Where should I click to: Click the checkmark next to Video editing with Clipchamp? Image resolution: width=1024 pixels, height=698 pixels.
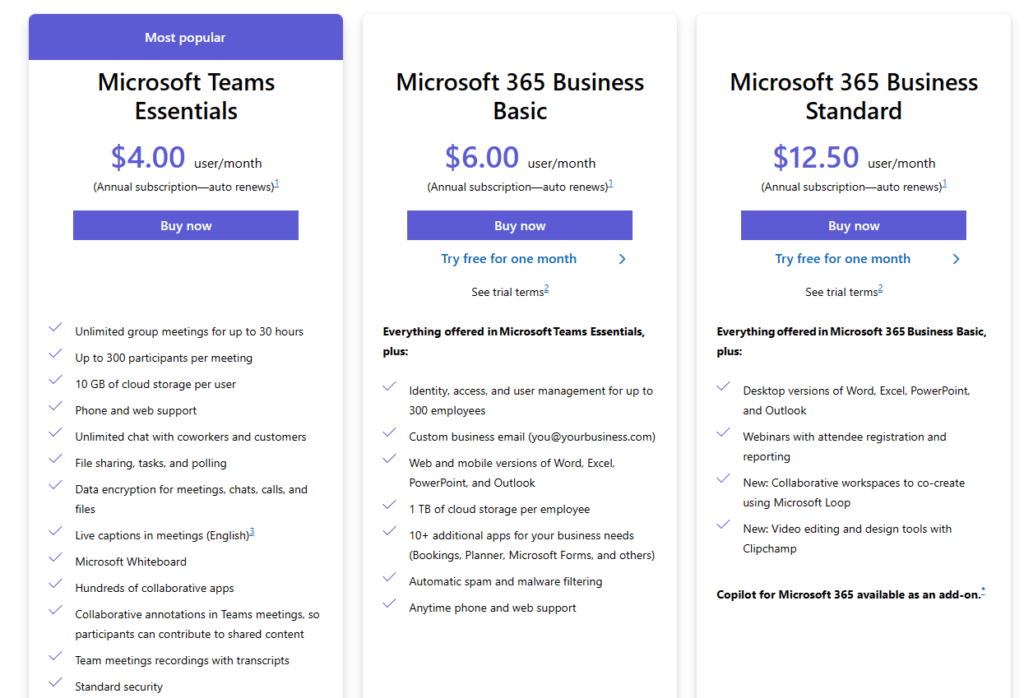tap(723, 525)
